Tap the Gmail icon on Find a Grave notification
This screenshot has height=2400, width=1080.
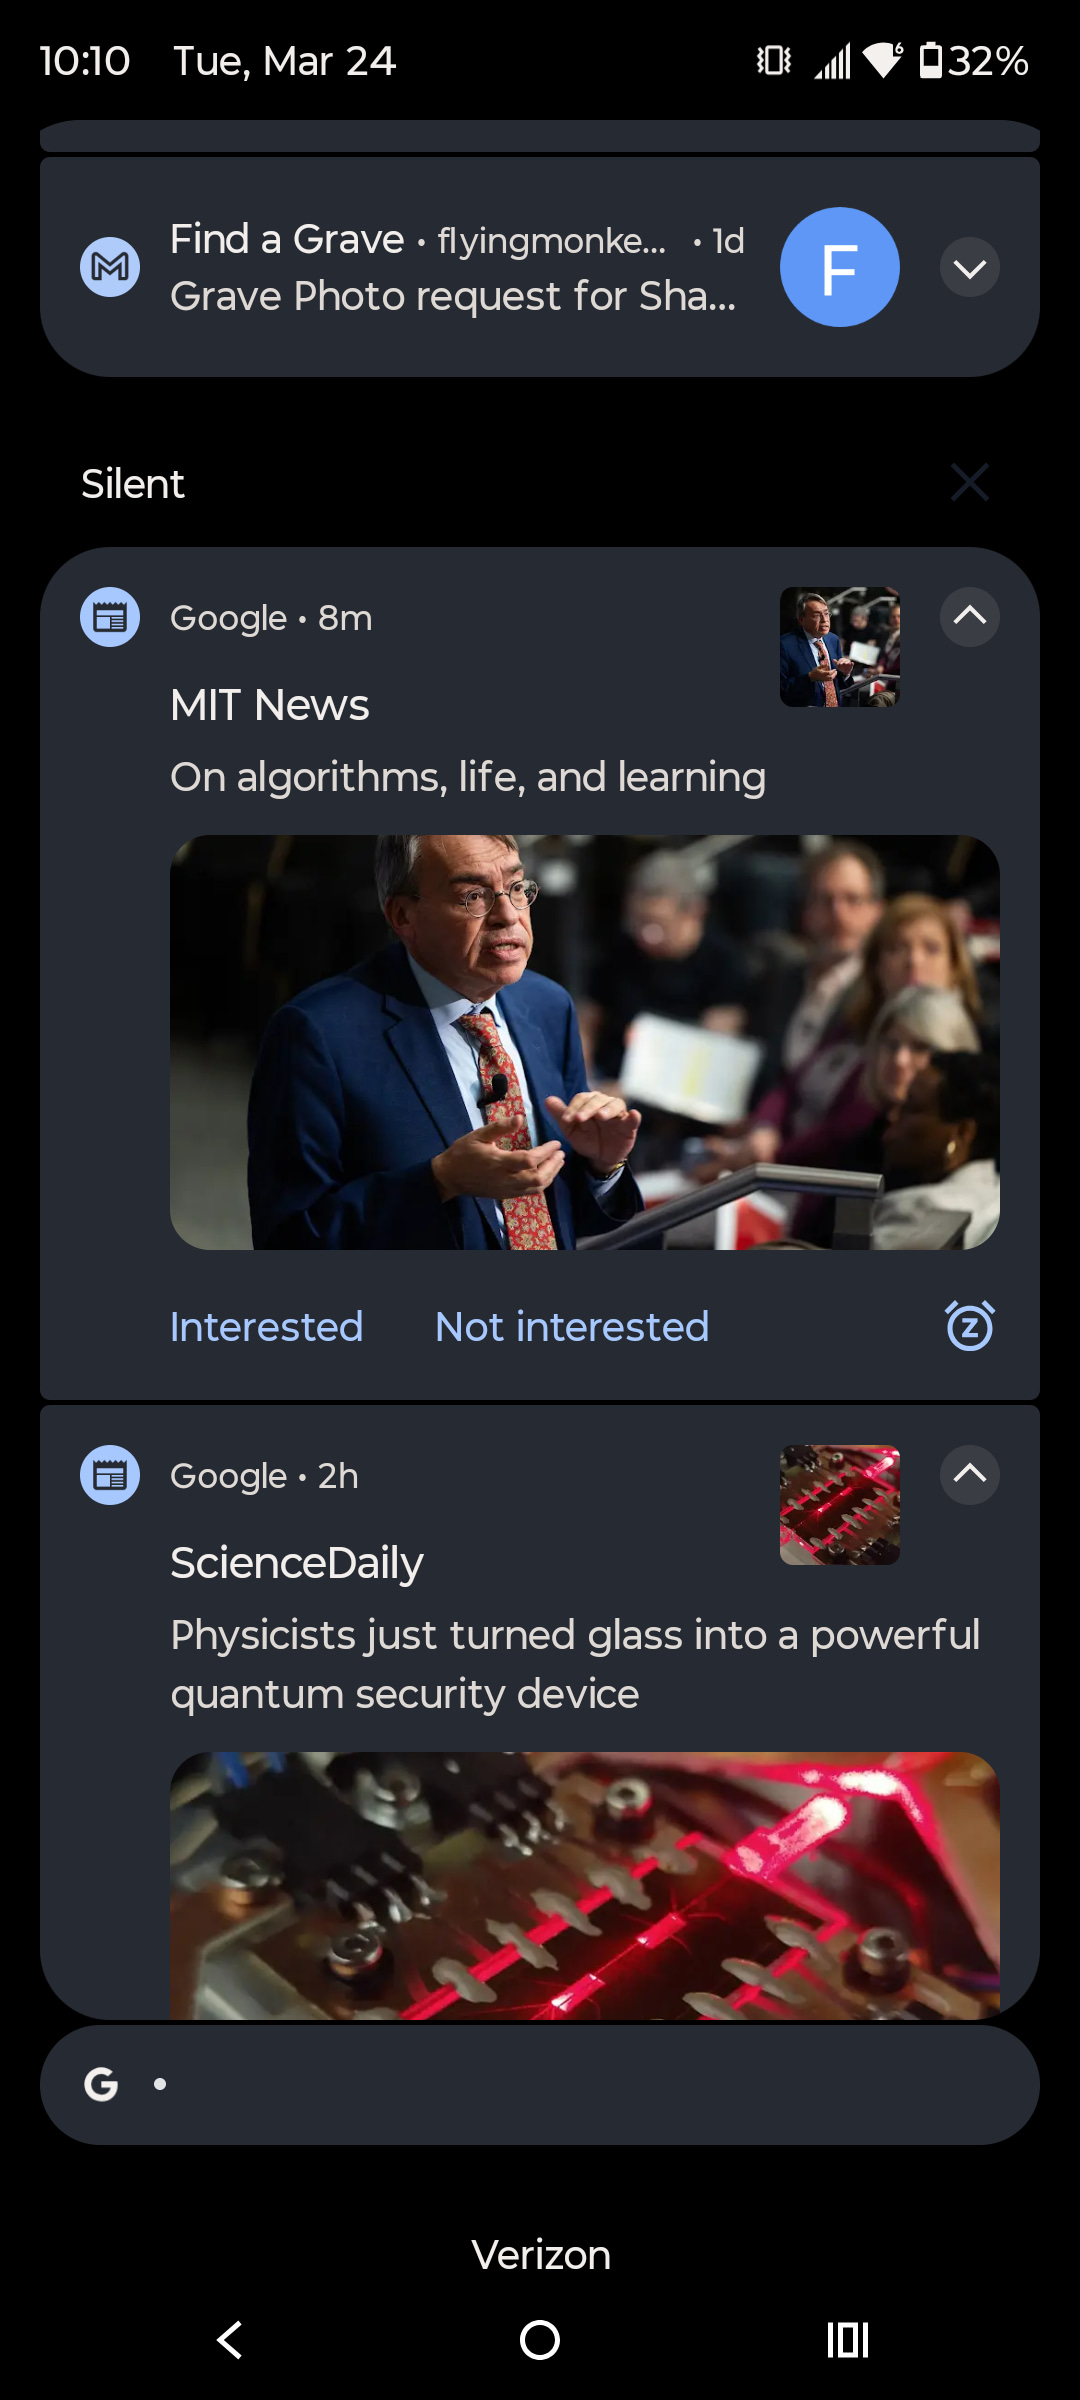click(110, 267)
